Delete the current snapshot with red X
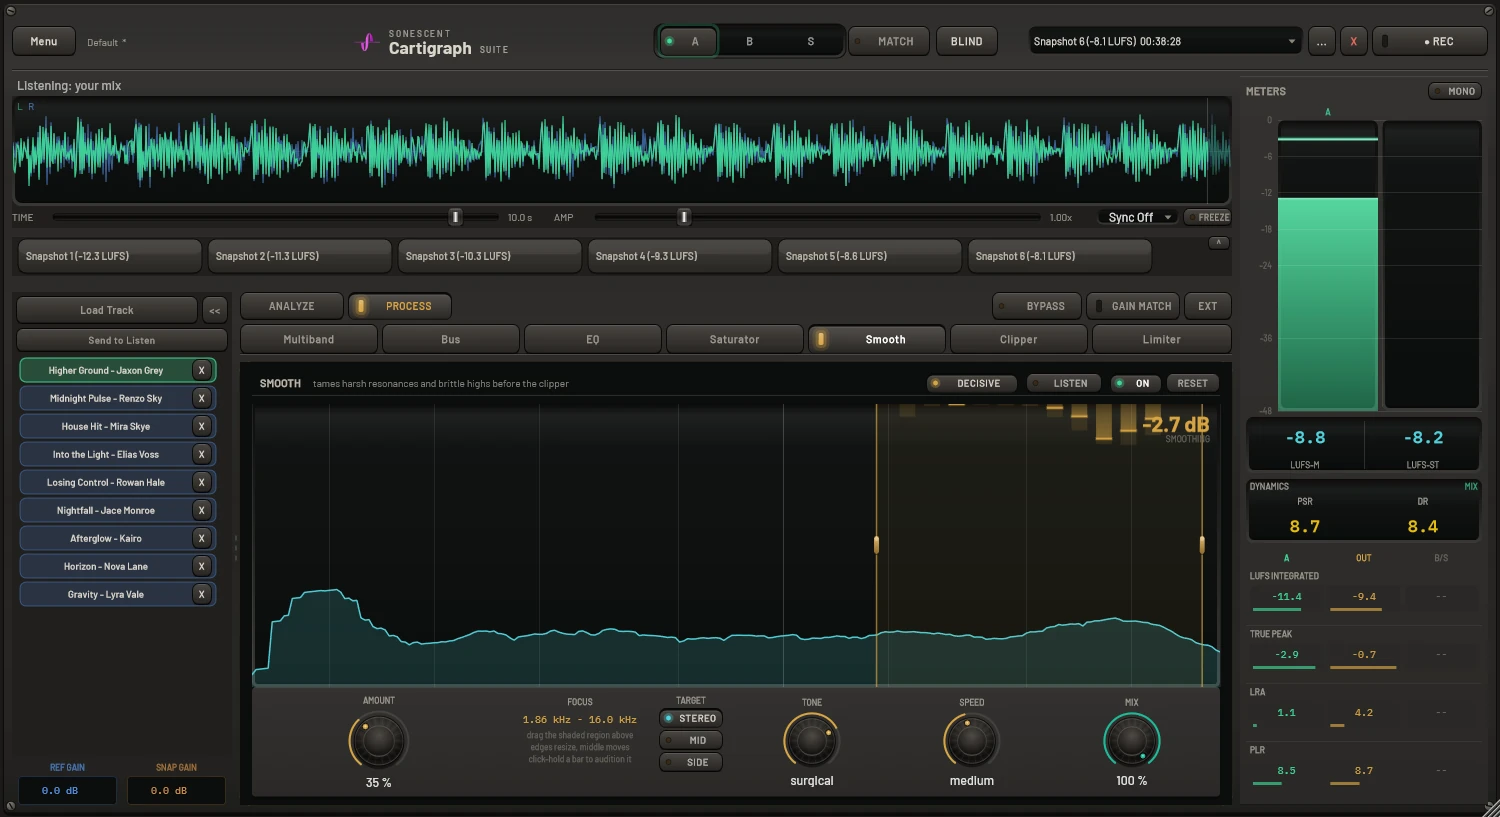1500x817 pixels. point(1354,41)
